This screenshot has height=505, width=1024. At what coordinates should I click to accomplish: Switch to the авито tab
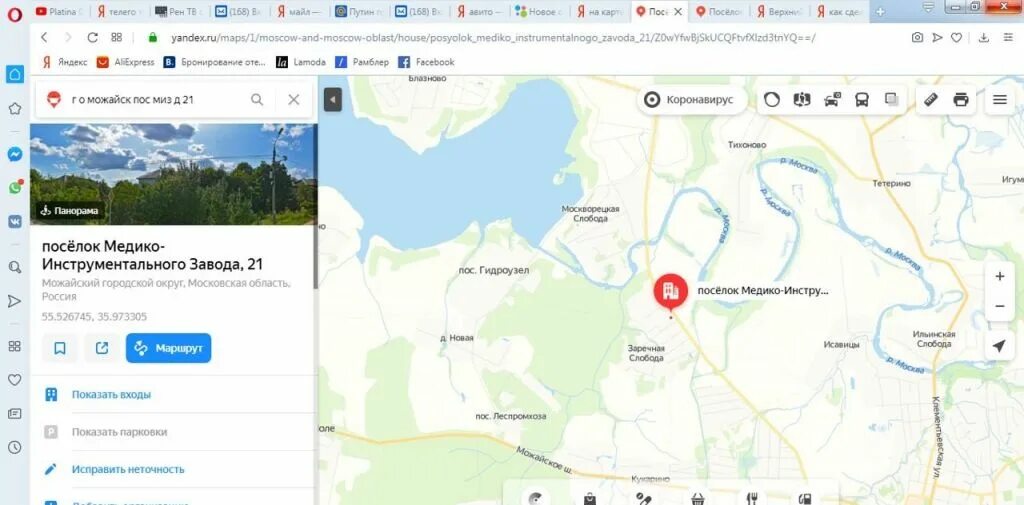click(481, 11)
